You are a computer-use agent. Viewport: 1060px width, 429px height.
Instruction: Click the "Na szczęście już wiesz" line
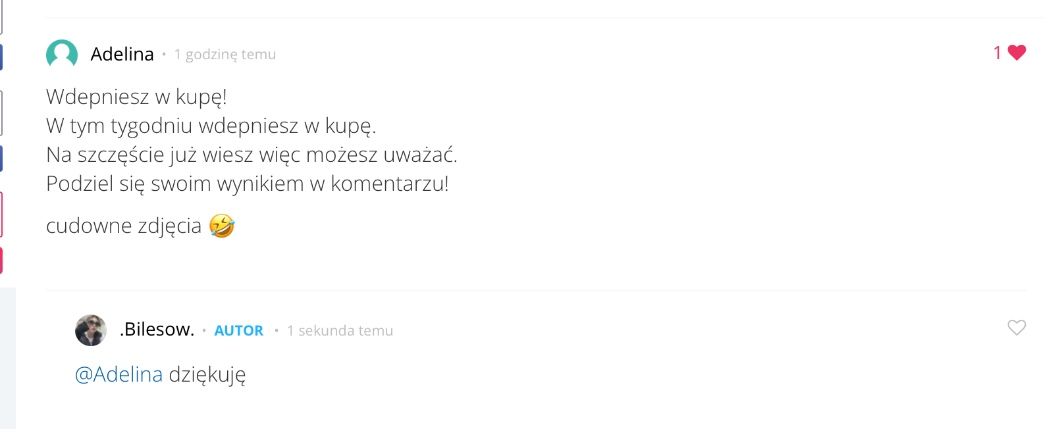(x=251, y=156)
